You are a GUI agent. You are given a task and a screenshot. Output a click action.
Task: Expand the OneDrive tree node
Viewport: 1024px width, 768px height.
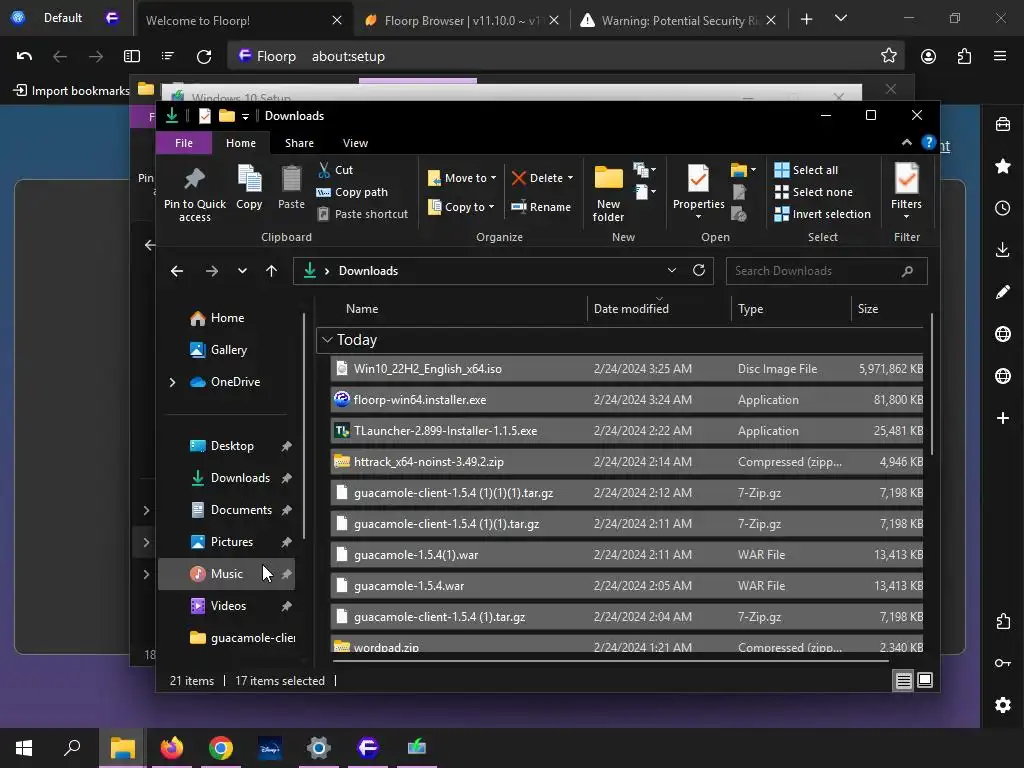[172, 382]
